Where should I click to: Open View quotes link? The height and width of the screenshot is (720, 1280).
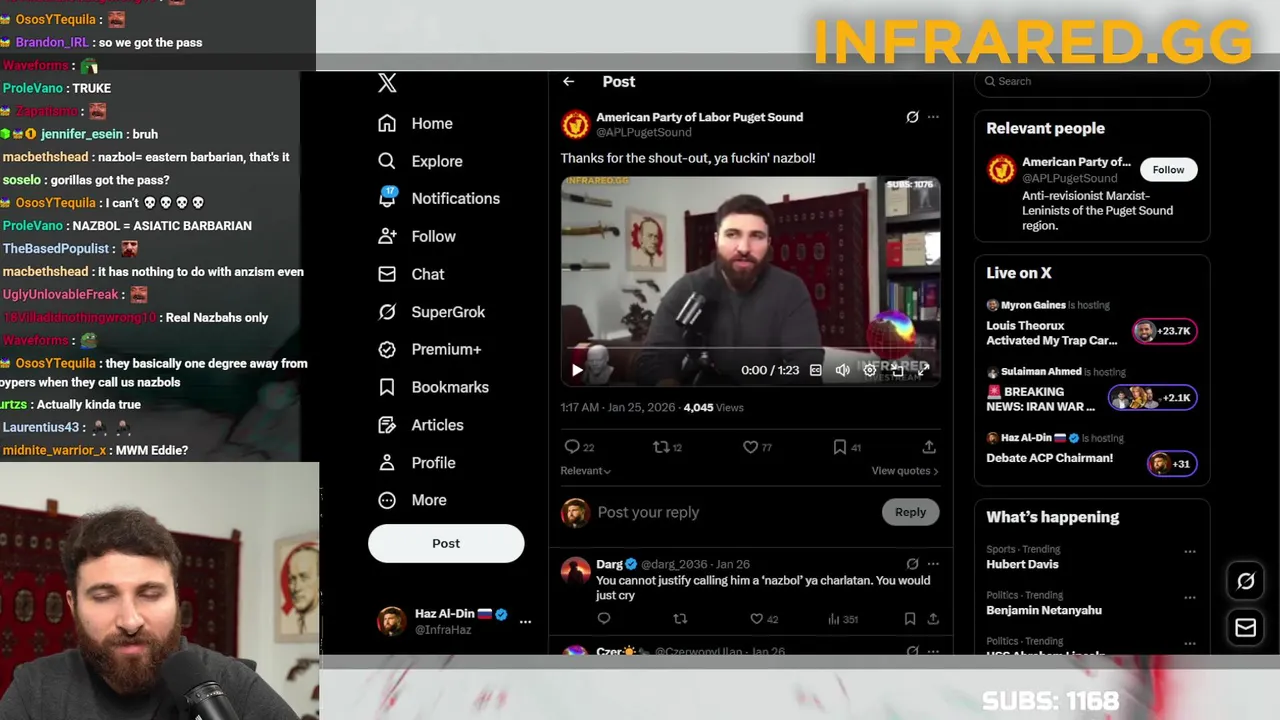pos(905,471)
